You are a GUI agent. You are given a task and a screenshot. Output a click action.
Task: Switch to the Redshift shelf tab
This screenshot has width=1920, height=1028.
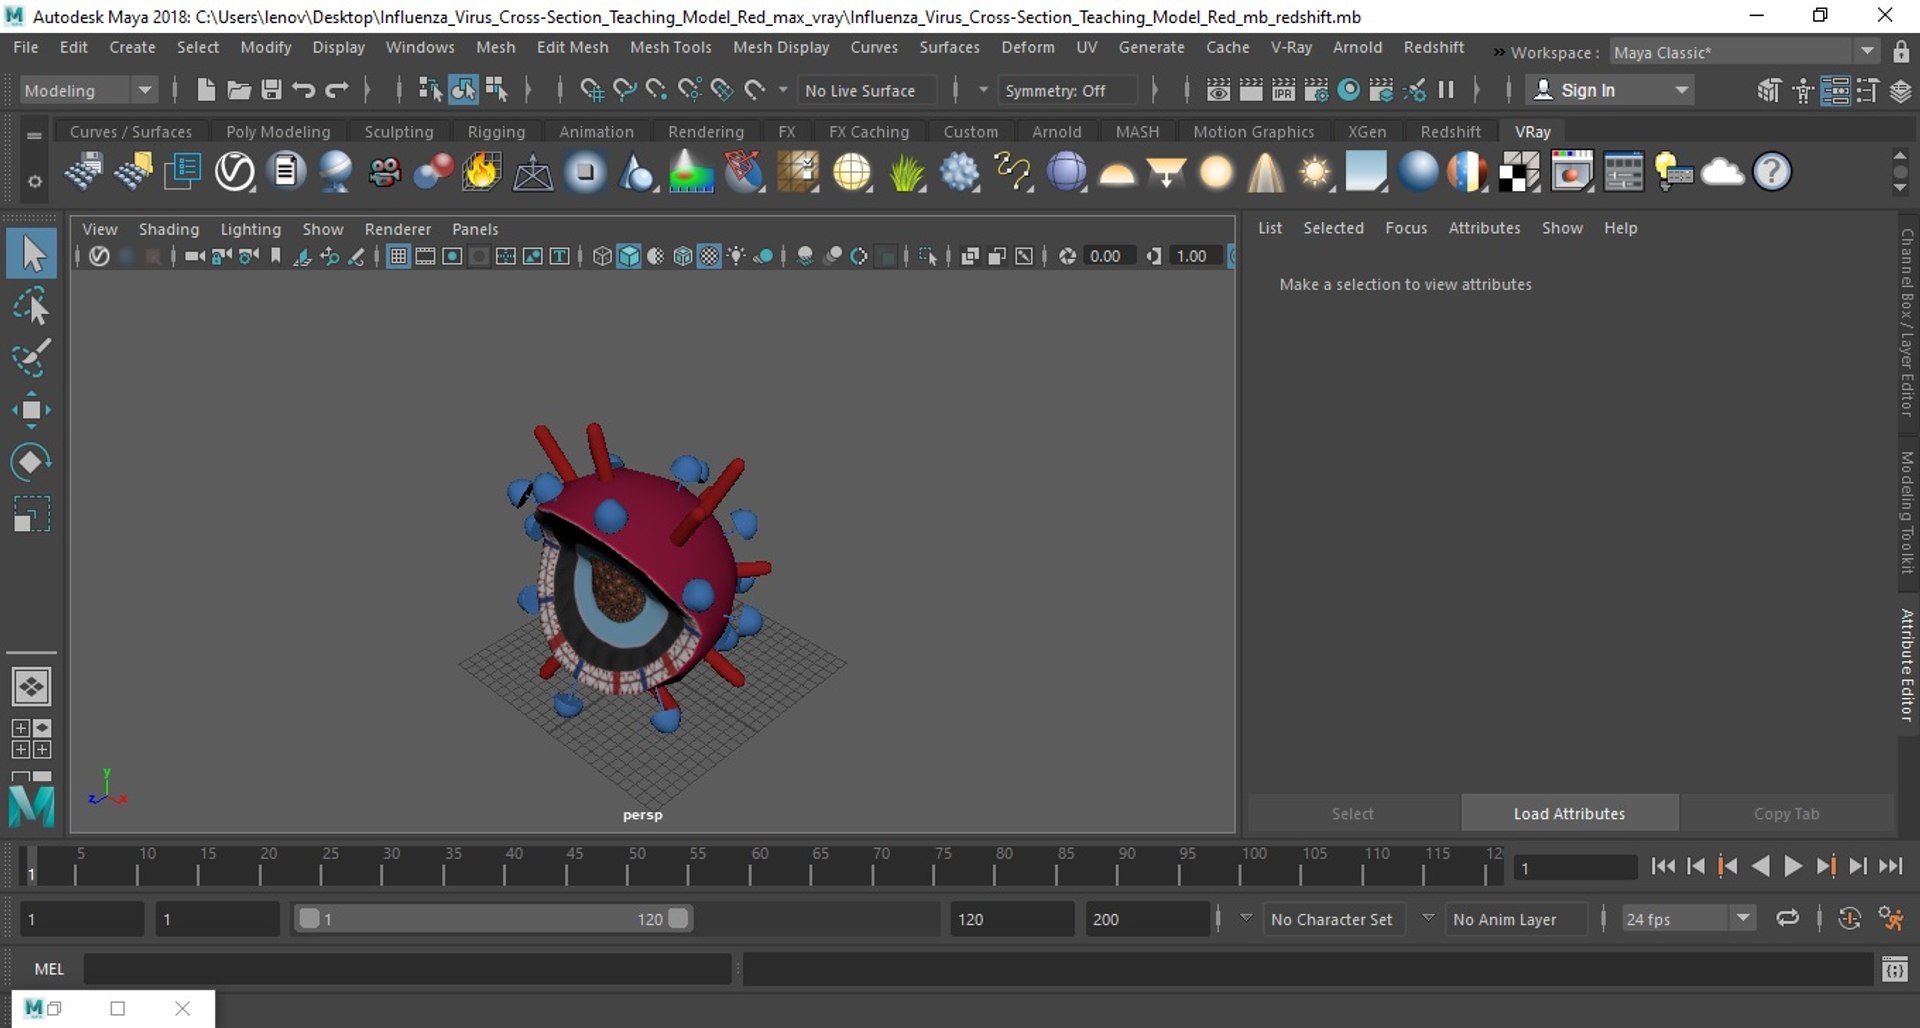pos(1450,132)
